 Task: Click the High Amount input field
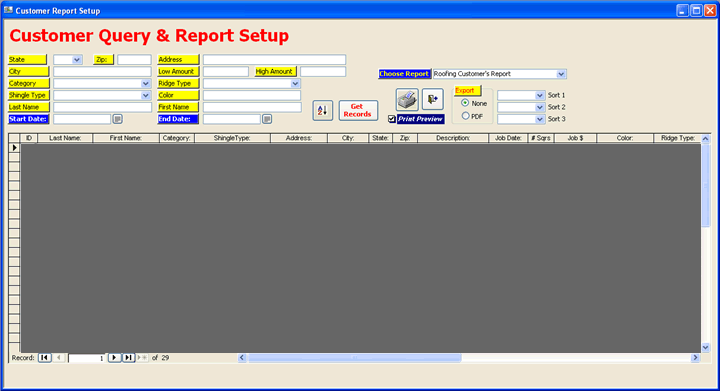tap(323, 72)
